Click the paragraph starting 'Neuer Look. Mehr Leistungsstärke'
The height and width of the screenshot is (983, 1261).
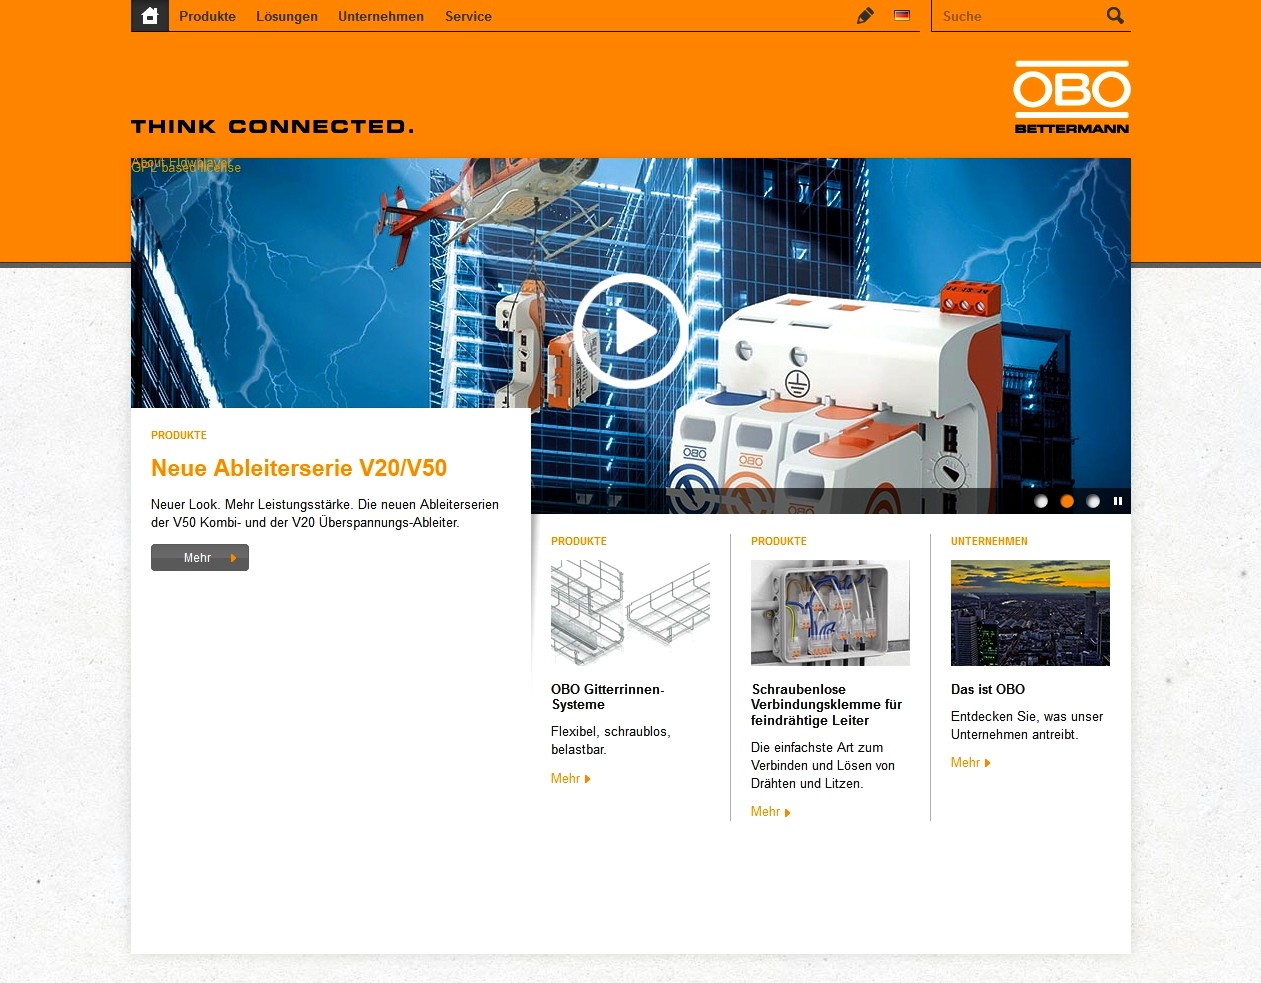(325, 514)
